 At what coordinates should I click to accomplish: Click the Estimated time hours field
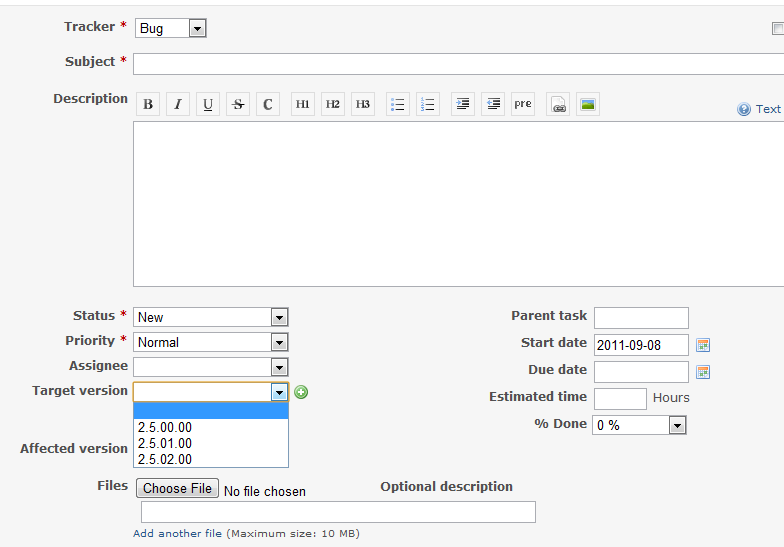tap(620, 399)
